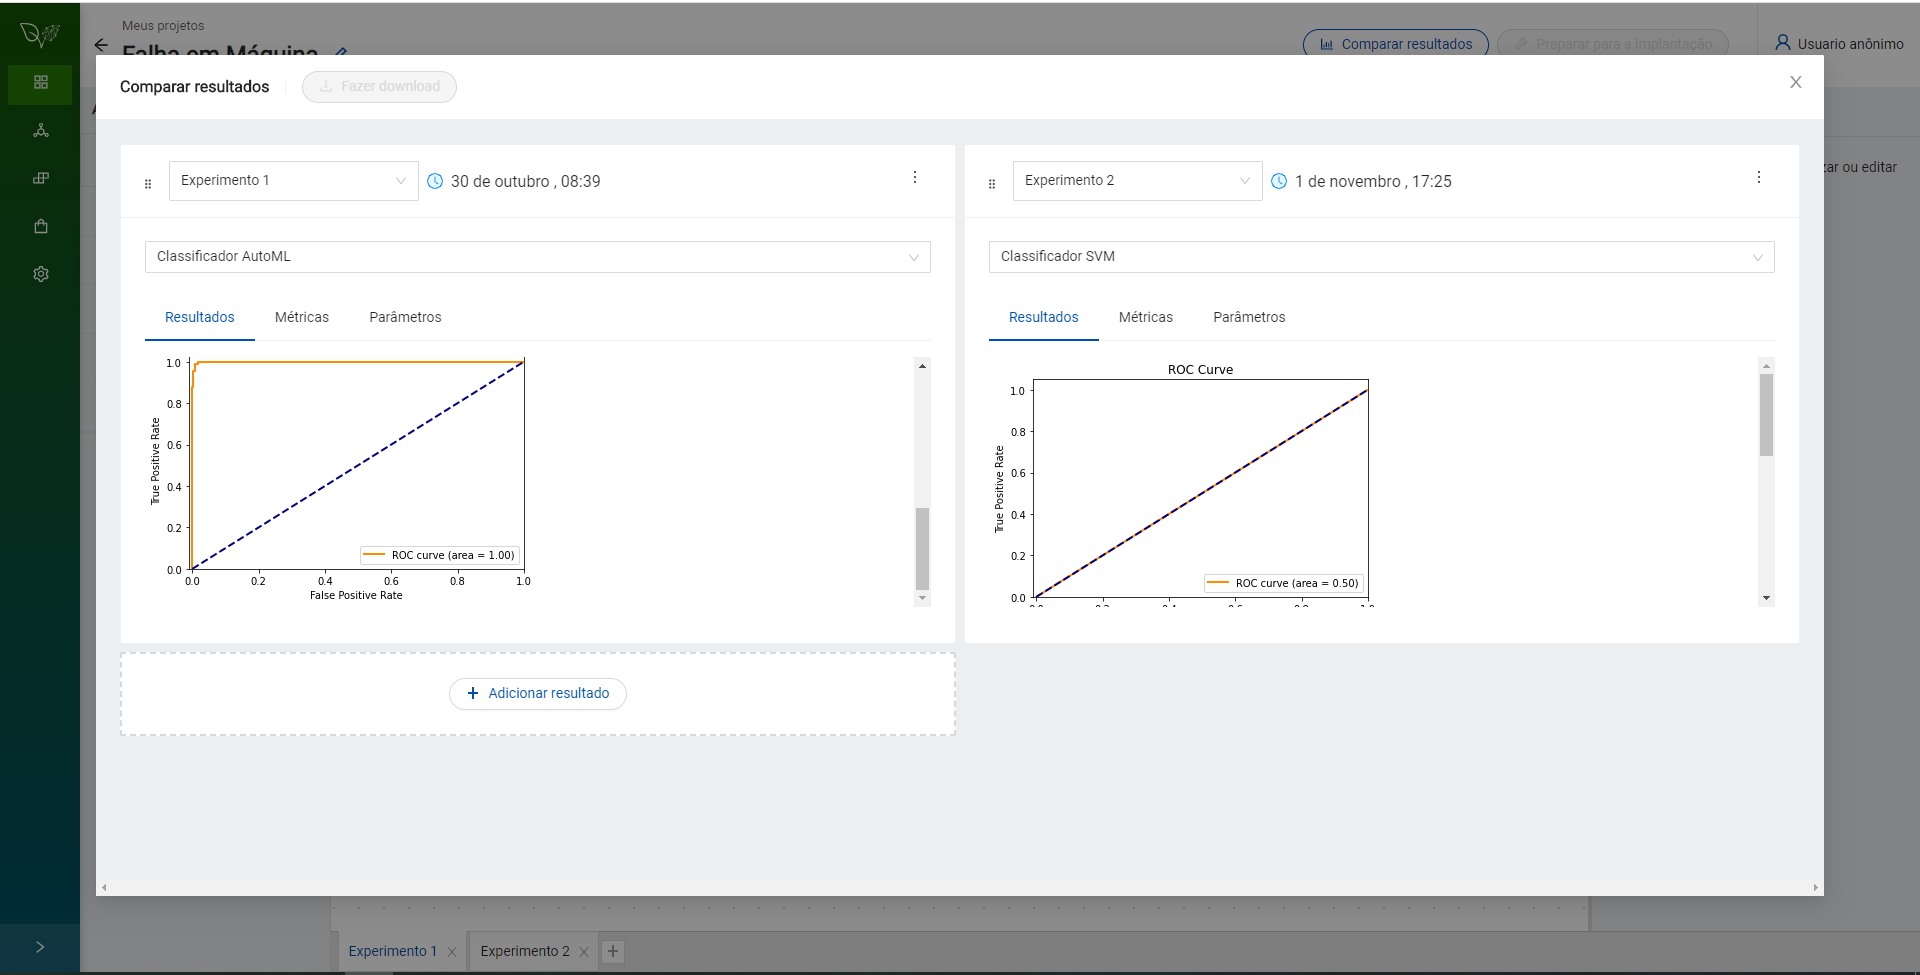Click the AutoML ROC curve chart
Image resolution: width=1920 pixels, height=975 pixels.
340,479
